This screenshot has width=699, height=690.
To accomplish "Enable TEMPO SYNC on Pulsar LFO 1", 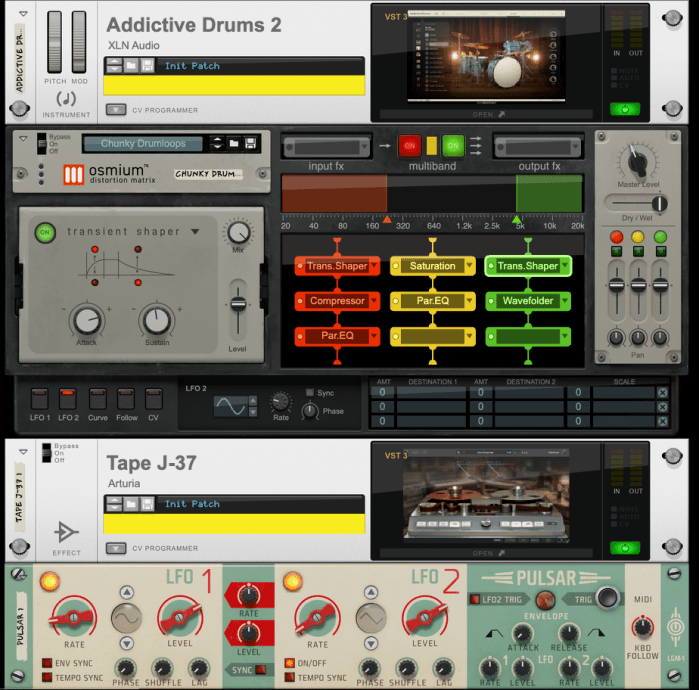I will coord(47,678).
